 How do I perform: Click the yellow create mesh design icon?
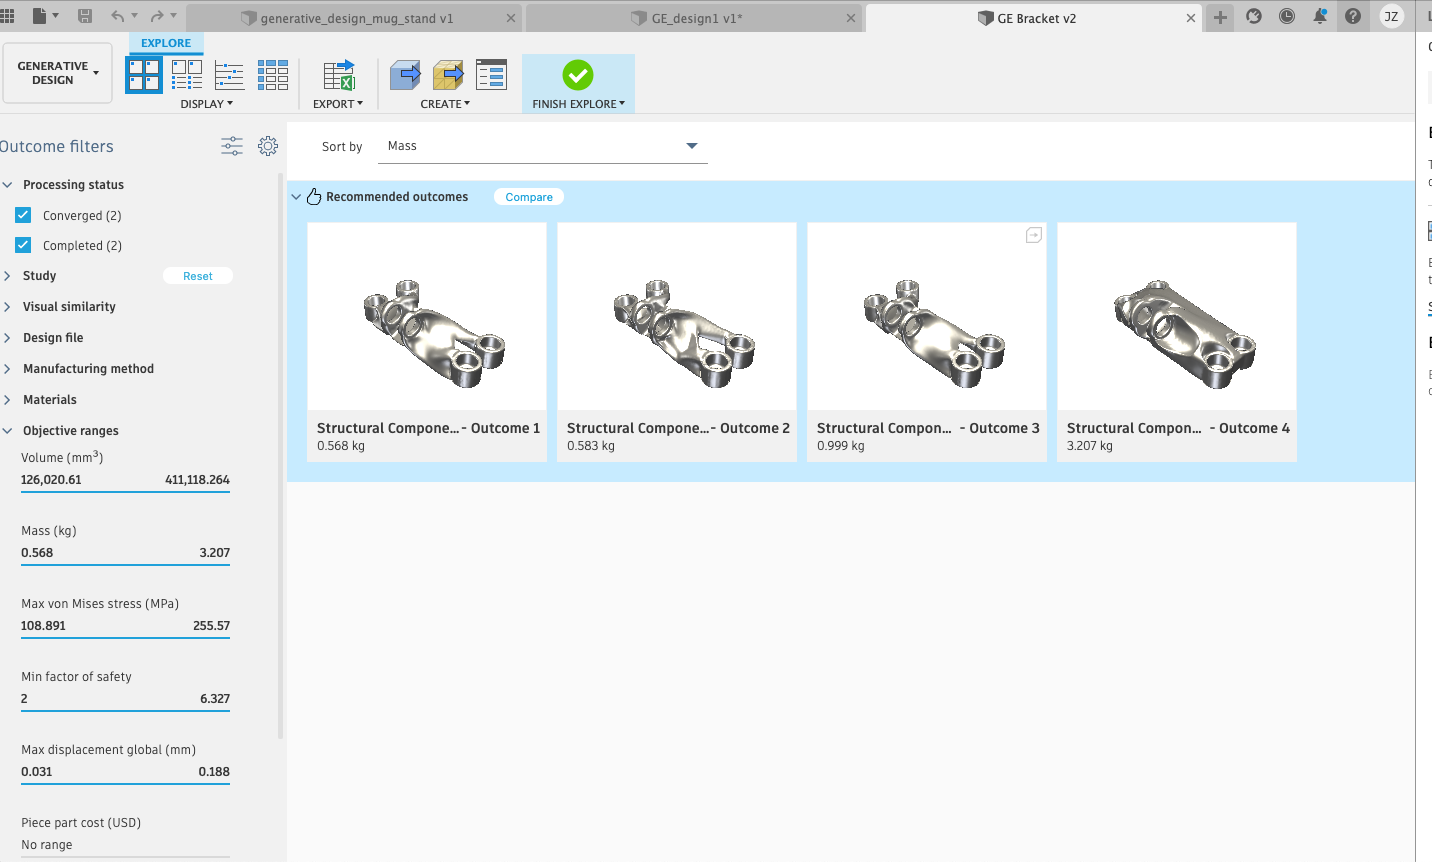point(448,75)
